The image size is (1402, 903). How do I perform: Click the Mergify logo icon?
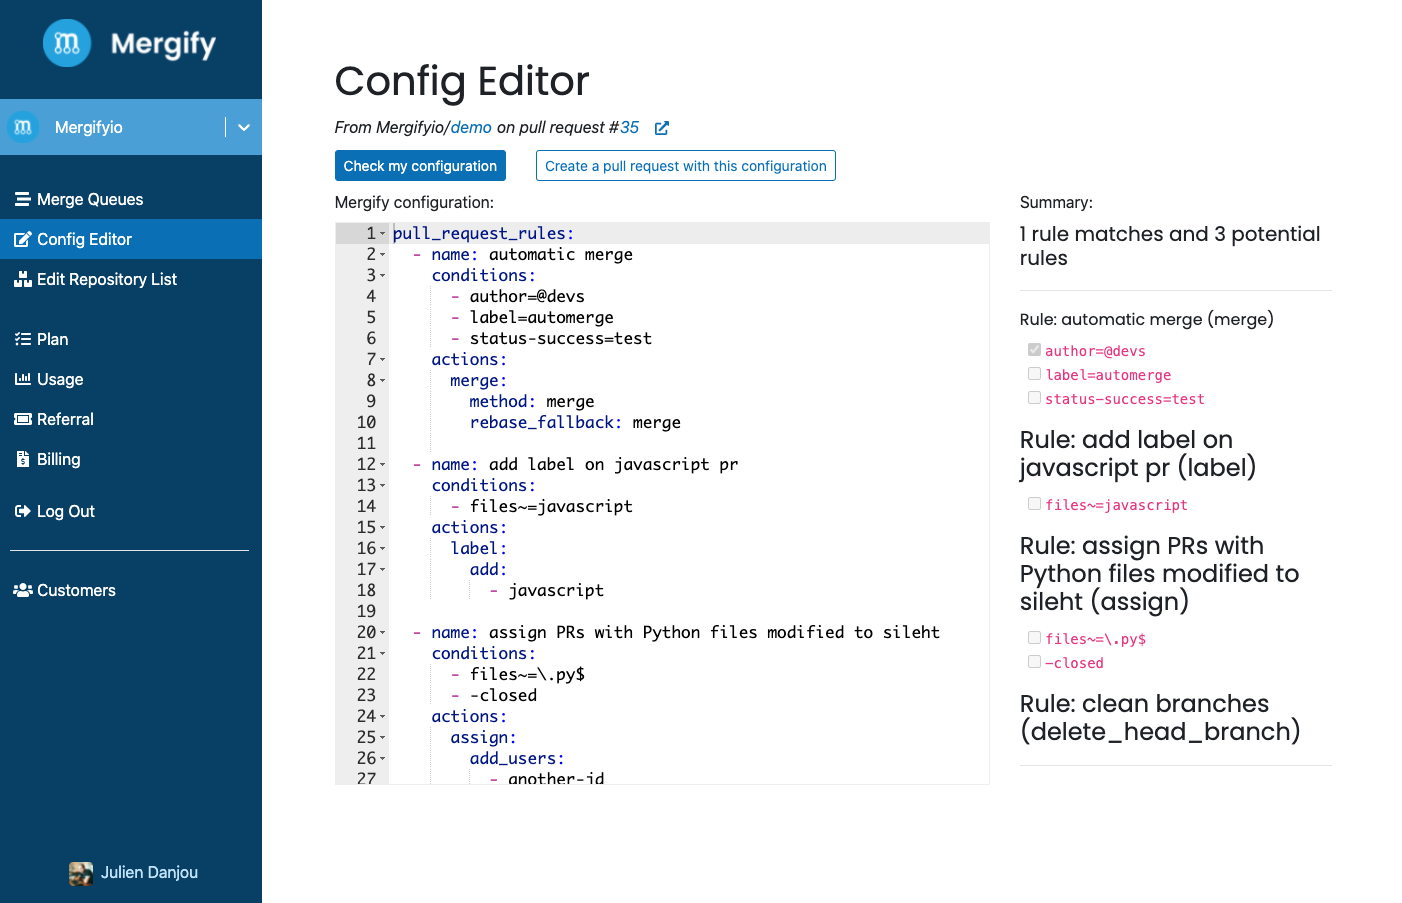point(67,43)
